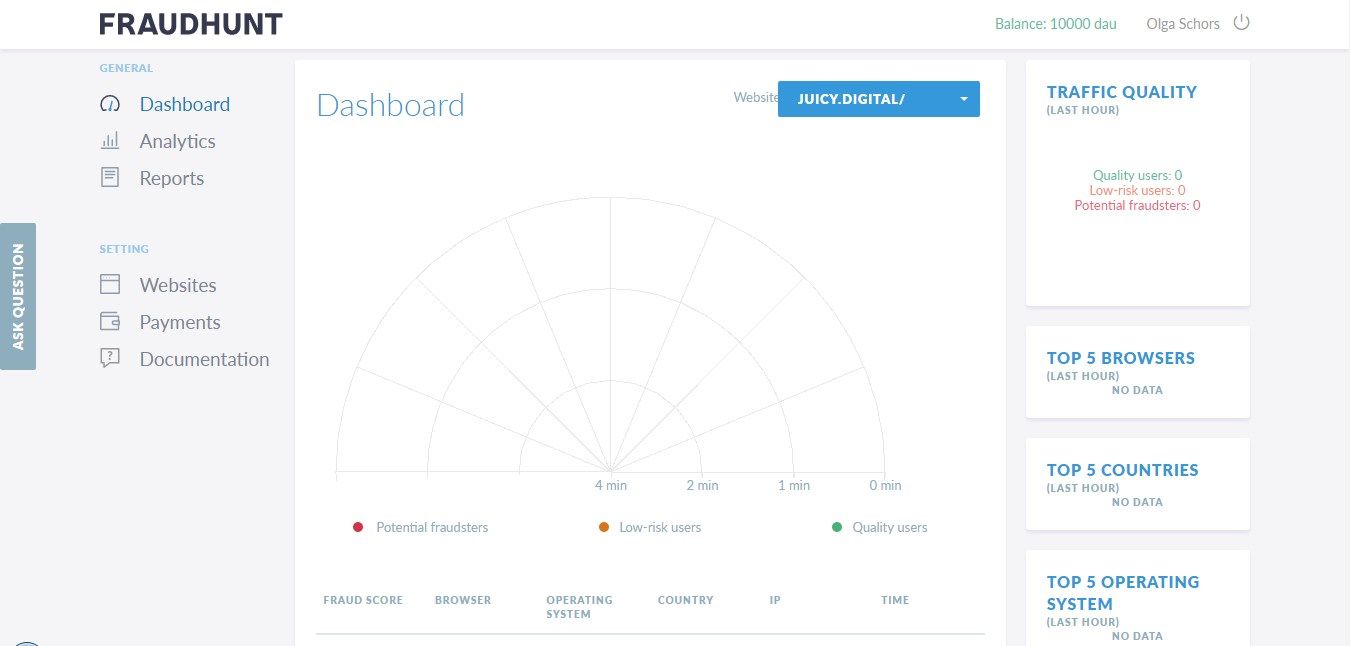Viewport: 1350px width, 646px height.
Task: Open the Documentation help icon
Action: click(109, 358)
